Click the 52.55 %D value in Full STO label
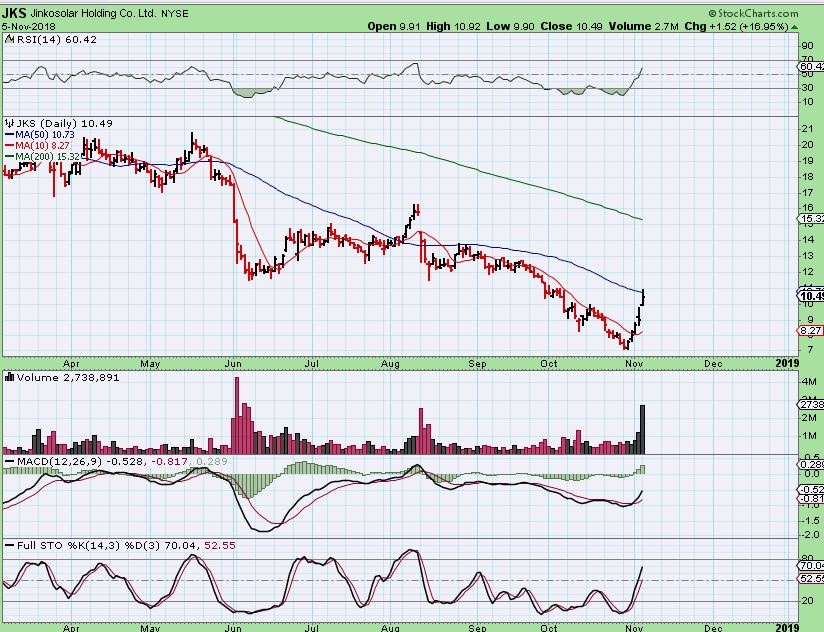The width and height of the screenshot is (824, 632). [220, 545]
